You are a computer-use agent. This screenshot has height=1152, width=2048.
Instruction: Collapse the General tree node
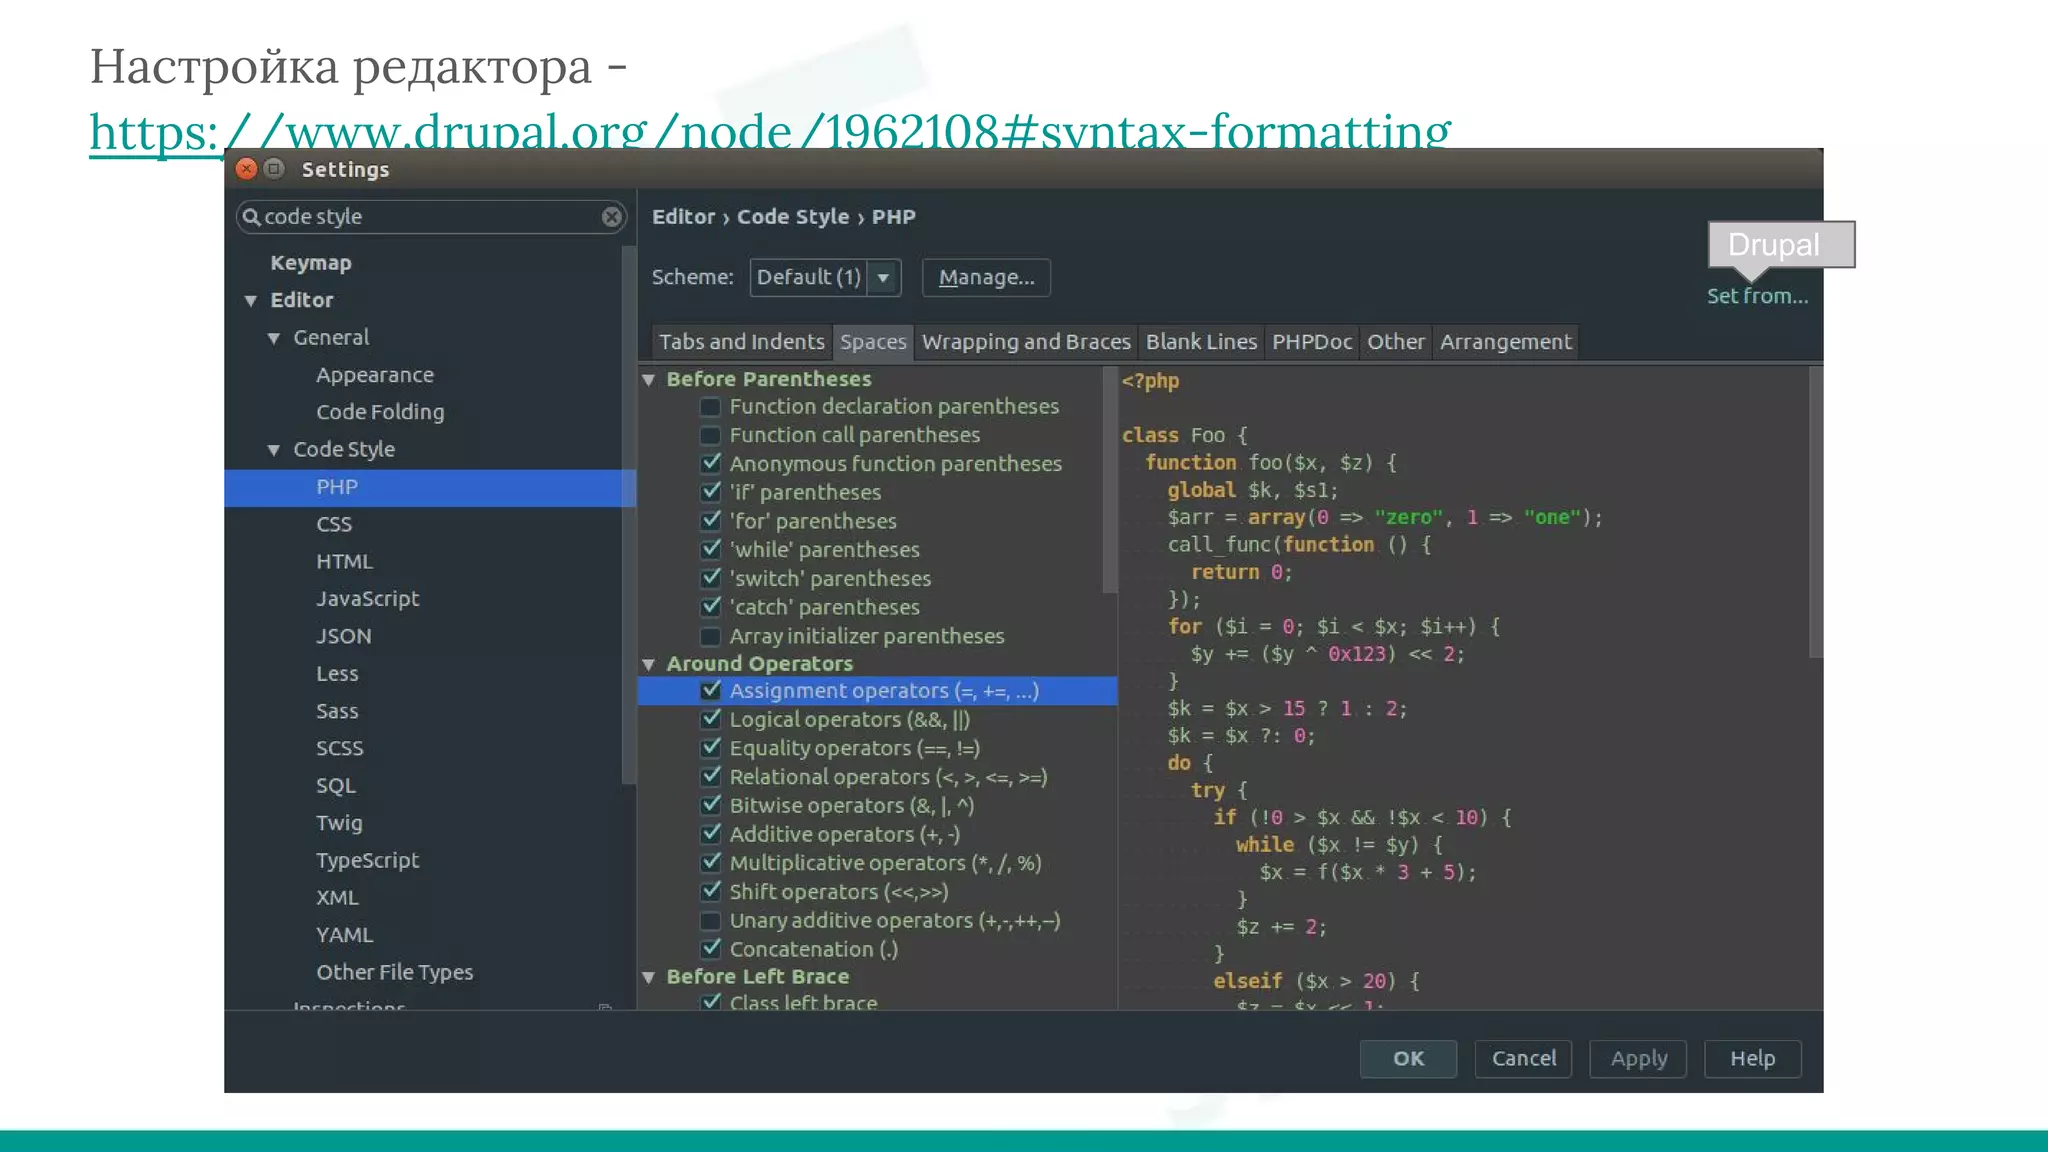click(274, 339)
